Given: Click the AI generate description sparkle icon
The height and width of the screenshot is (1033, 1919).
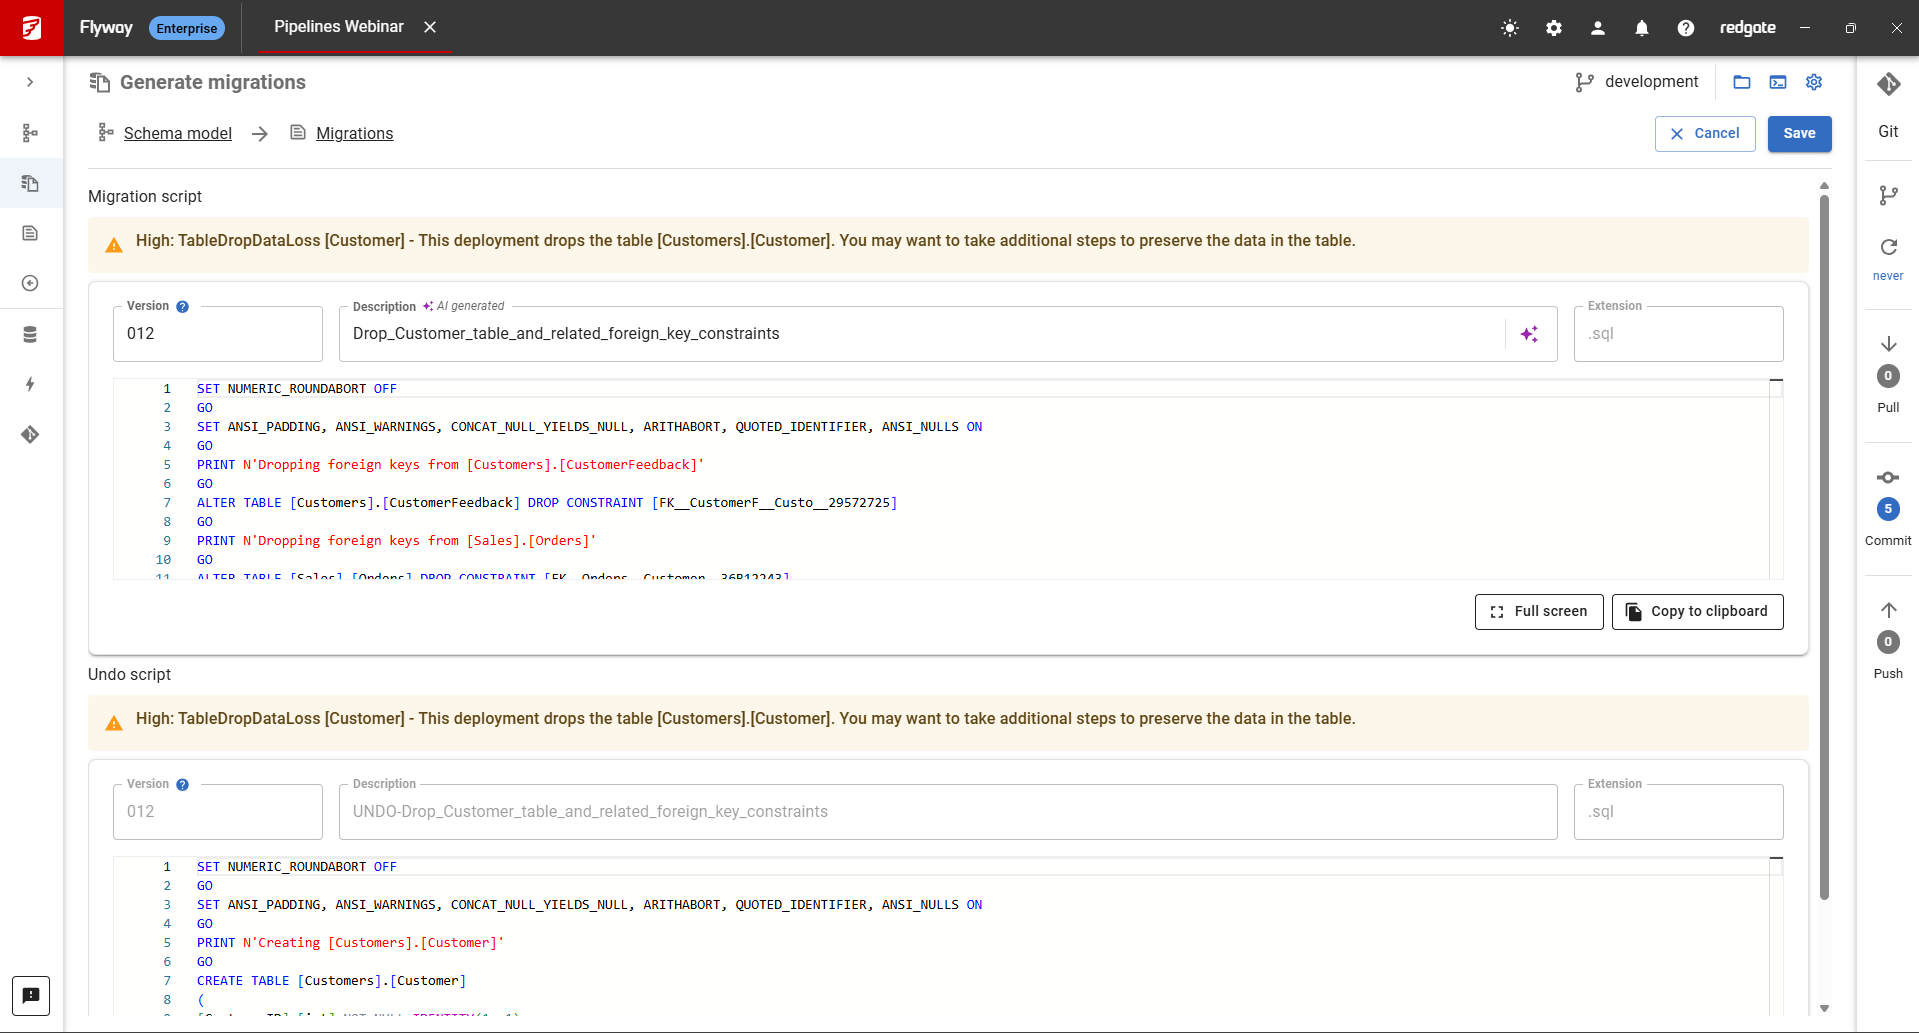Looking at the screenshot, I should click(1529, 334).
